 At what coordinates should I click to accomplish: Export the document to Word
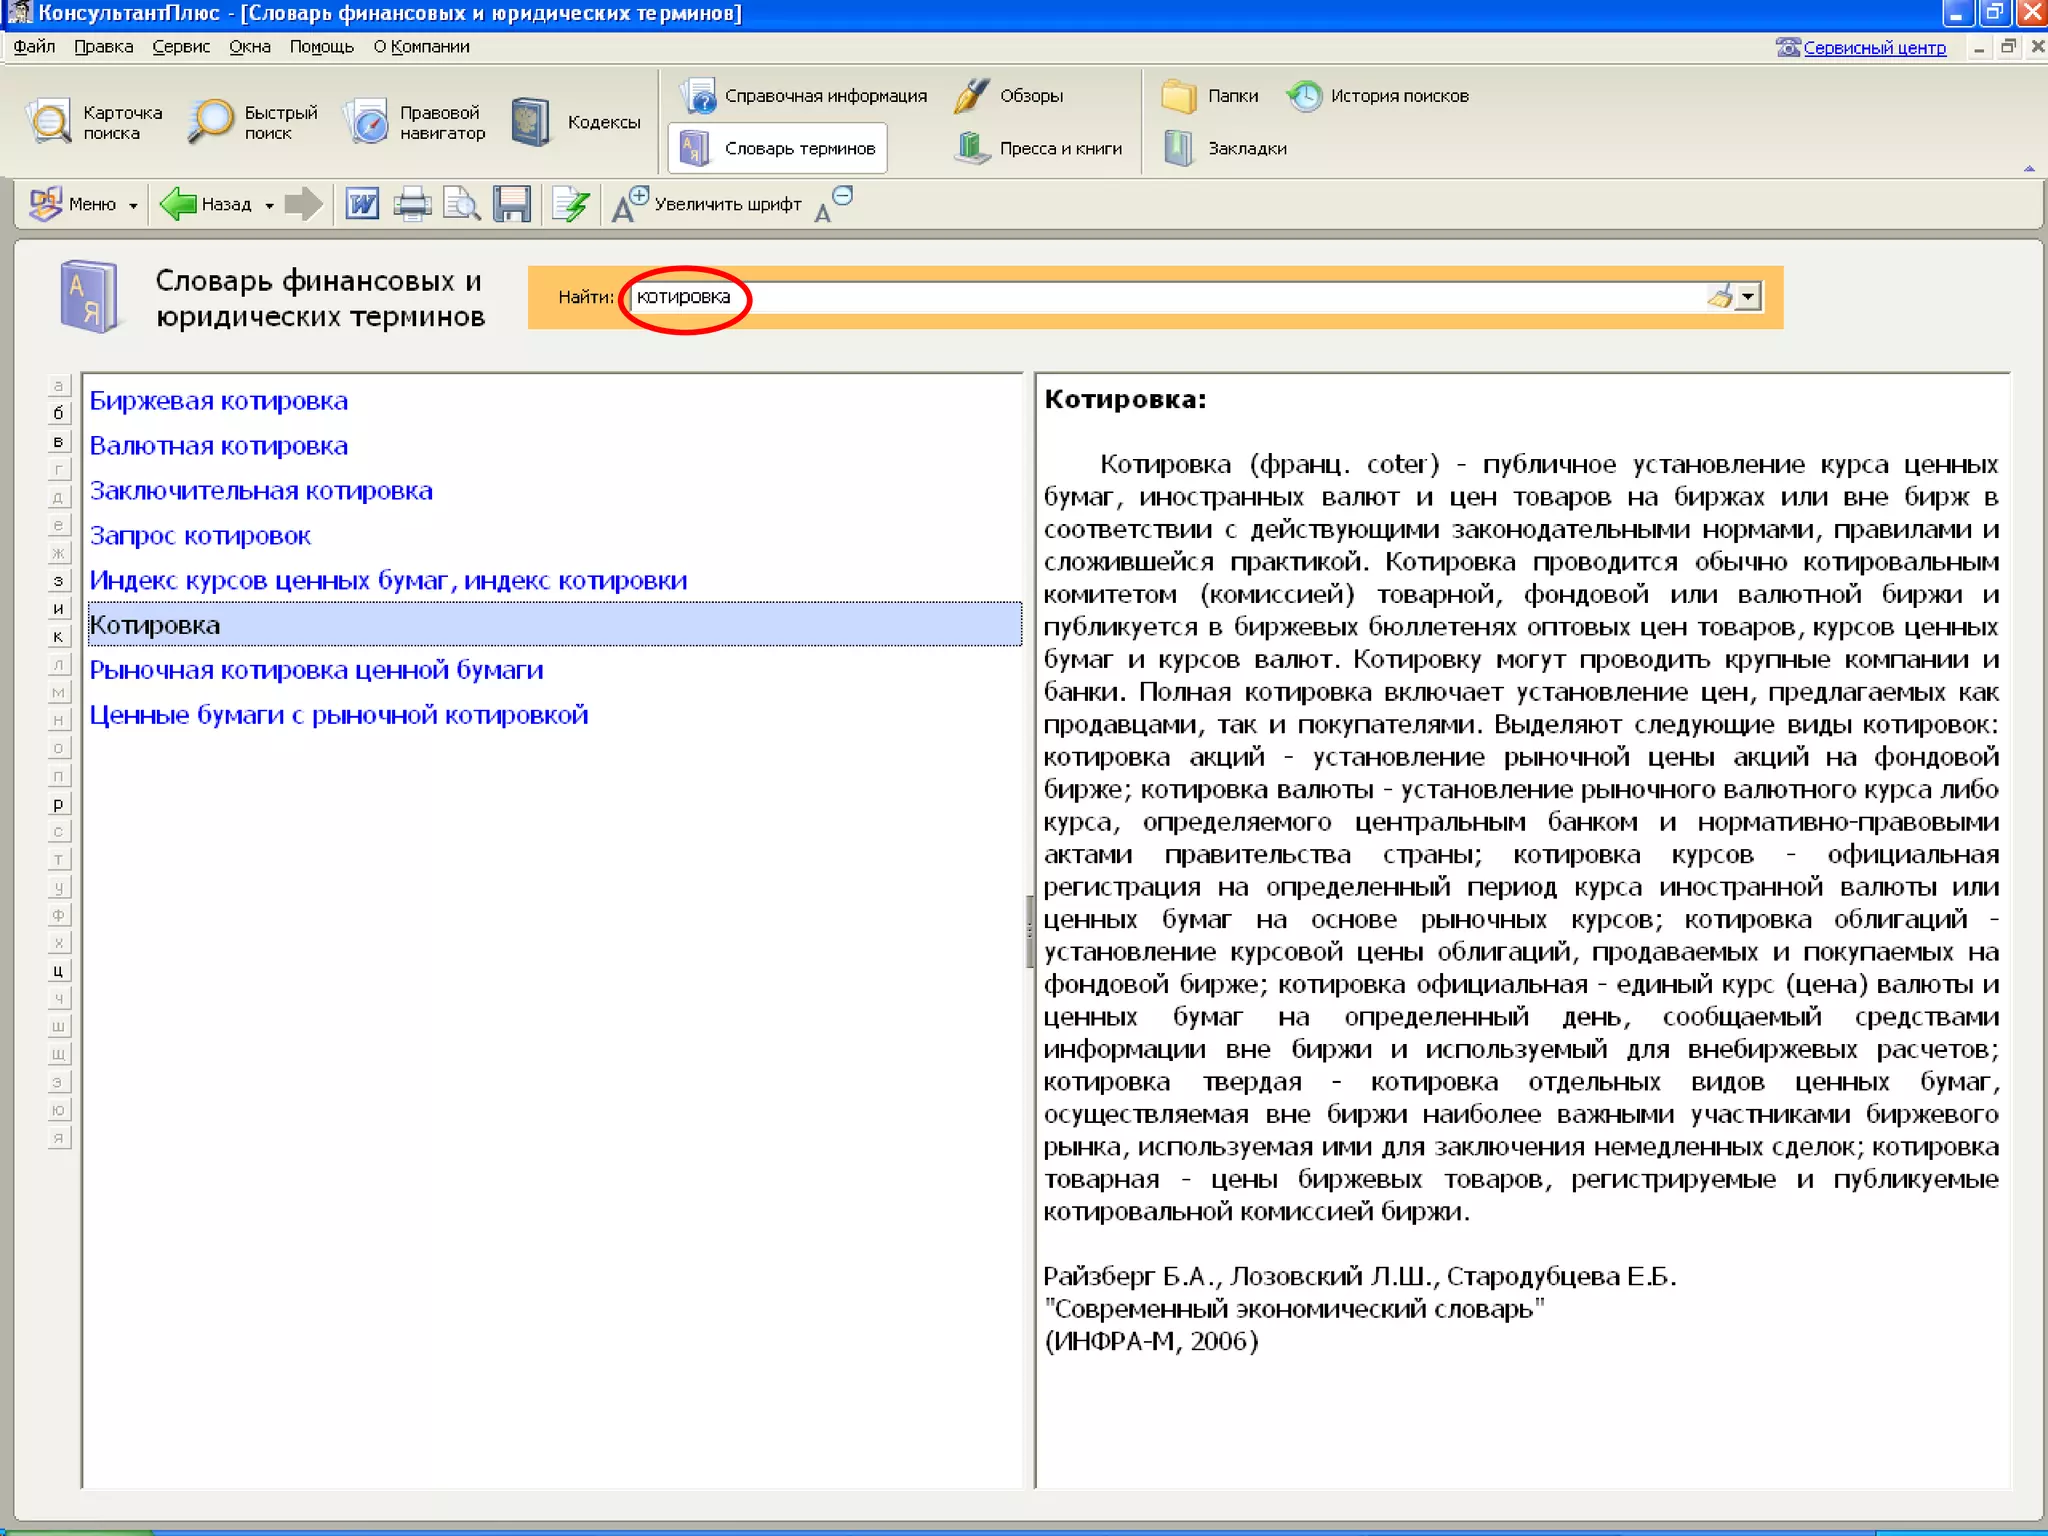click(362, 204)
